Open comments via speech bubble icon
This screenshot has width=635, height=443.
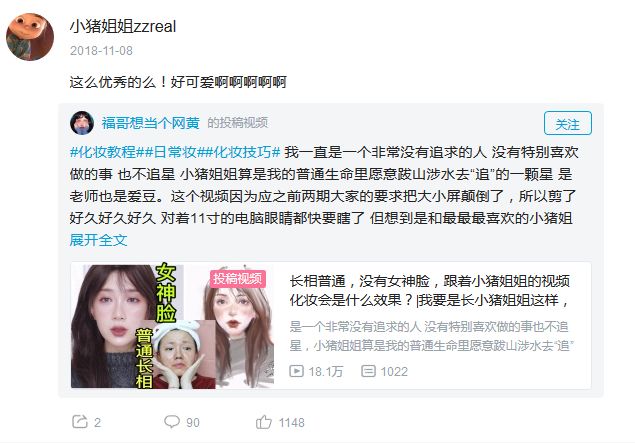coord(172,422)
